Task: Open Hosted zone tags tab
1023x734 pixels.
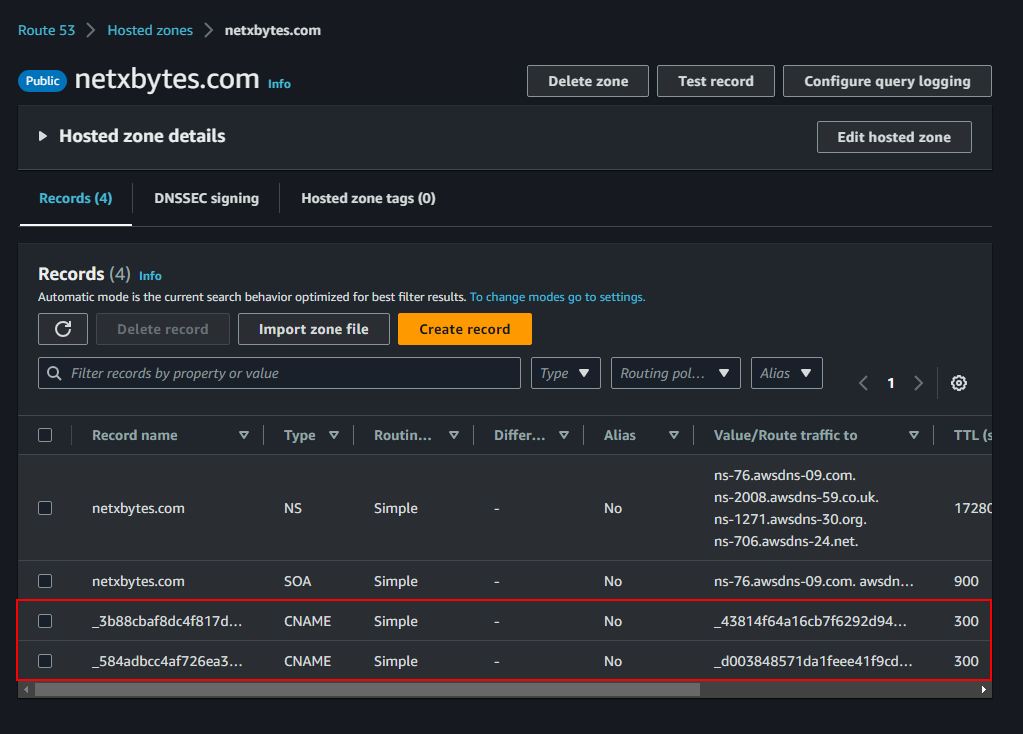Action: tap(368, 198)
